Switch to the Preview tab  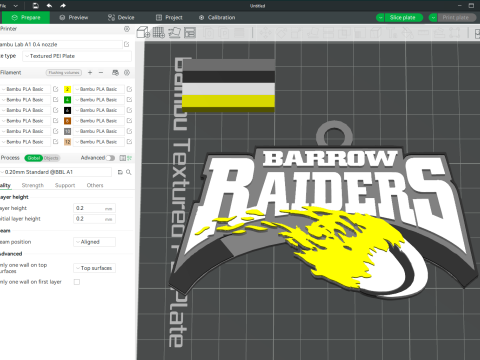click(74, 18)
